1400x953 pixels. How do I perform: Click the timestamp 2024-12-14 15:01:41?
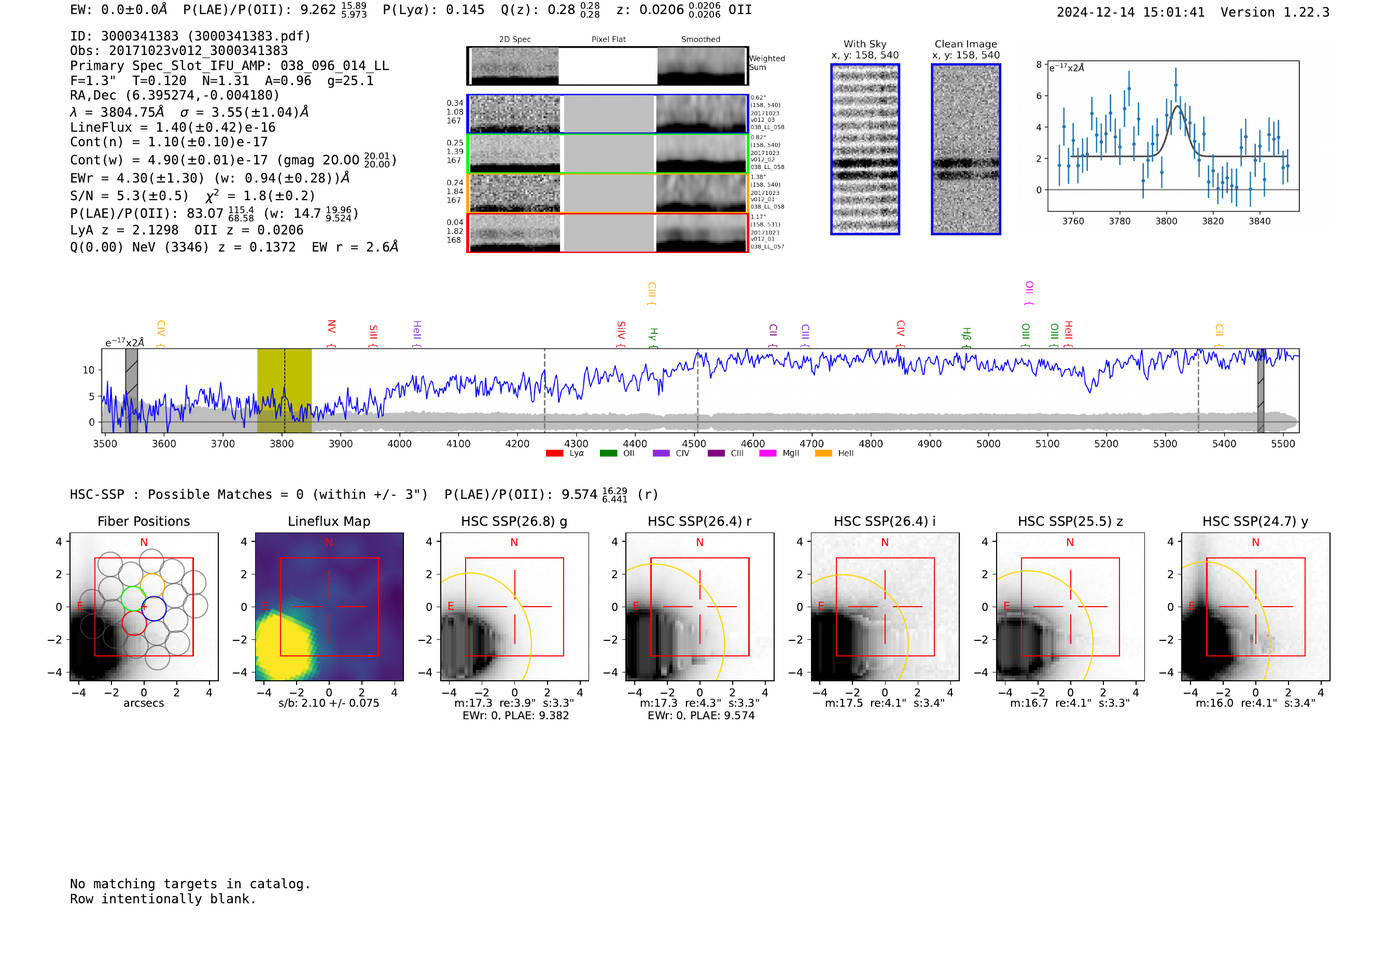pos(1131,13)
